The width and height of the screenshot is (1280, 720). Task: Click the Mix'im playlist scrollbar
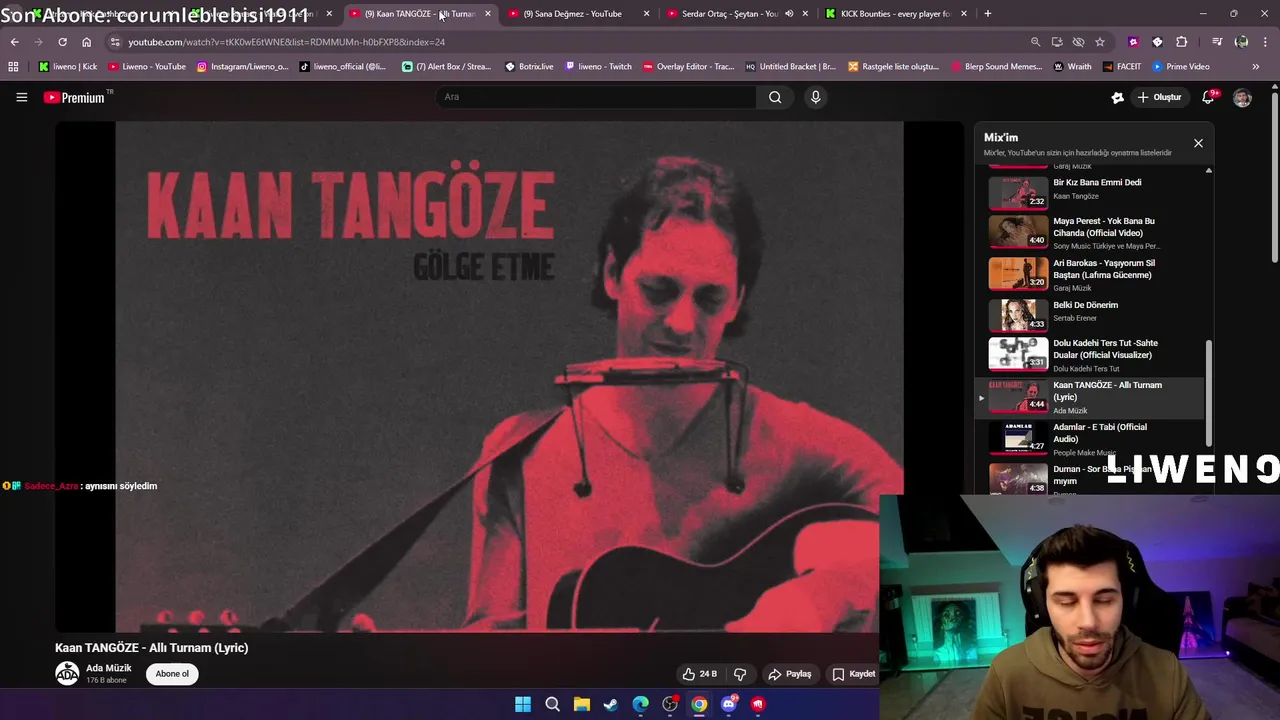pyautogui.click(x=1209, y=392)
